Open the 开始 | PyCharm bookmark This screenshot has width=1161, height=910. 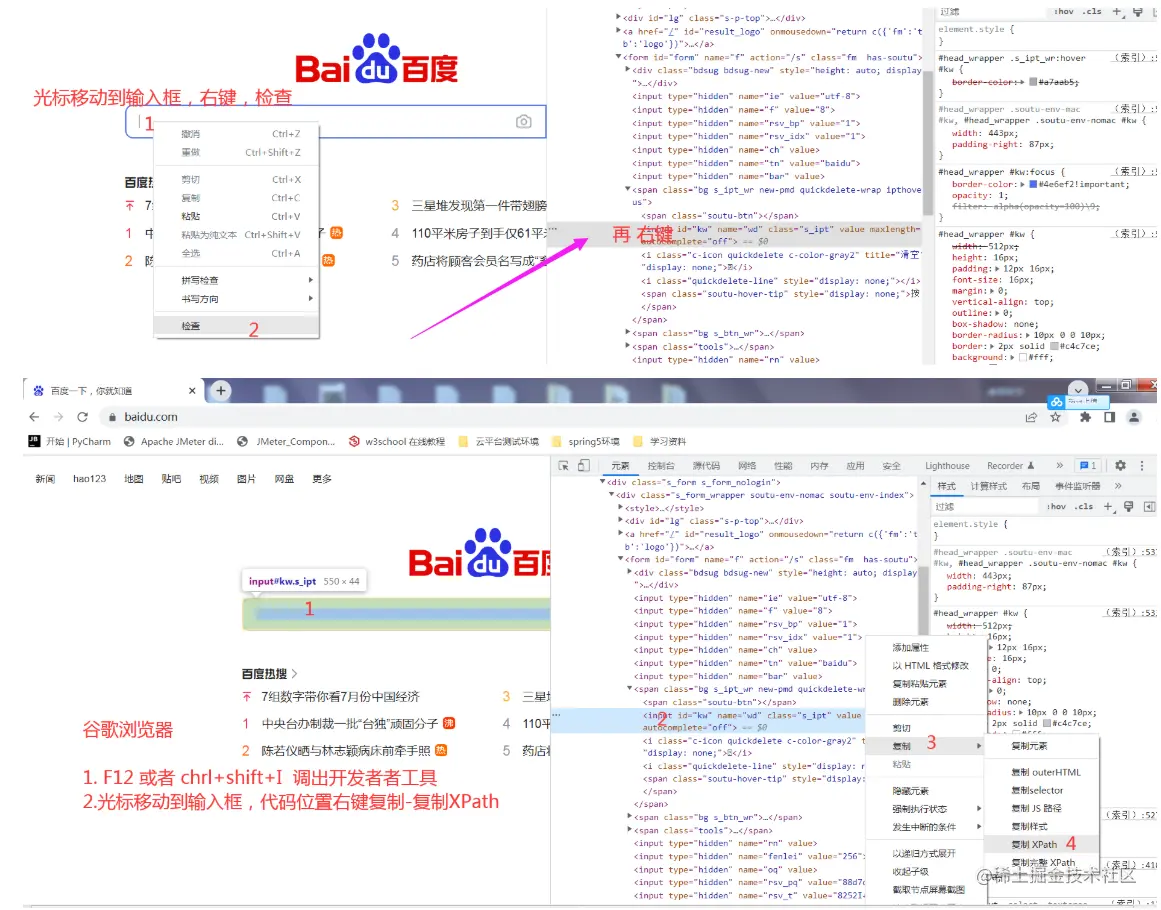click(x=70, y=441)
